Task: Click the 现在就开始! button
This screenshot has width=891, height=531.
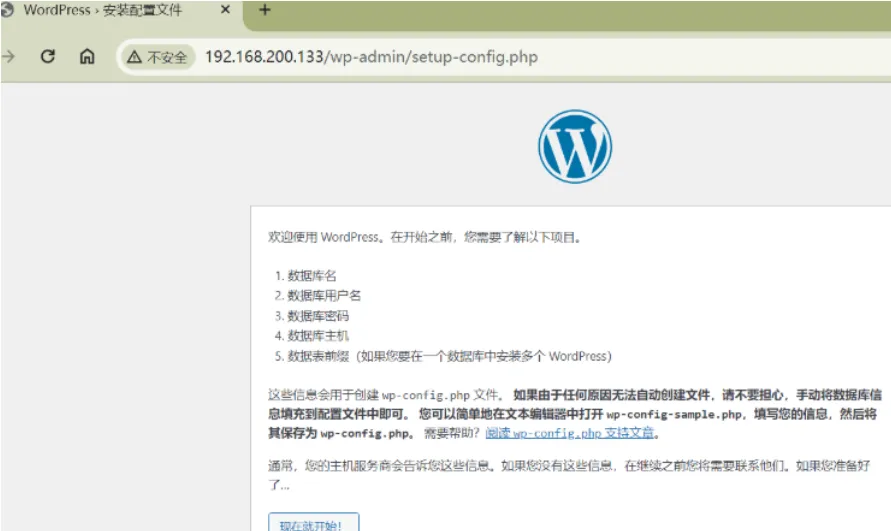Action: pyautogui.click(x=313, y=524)
